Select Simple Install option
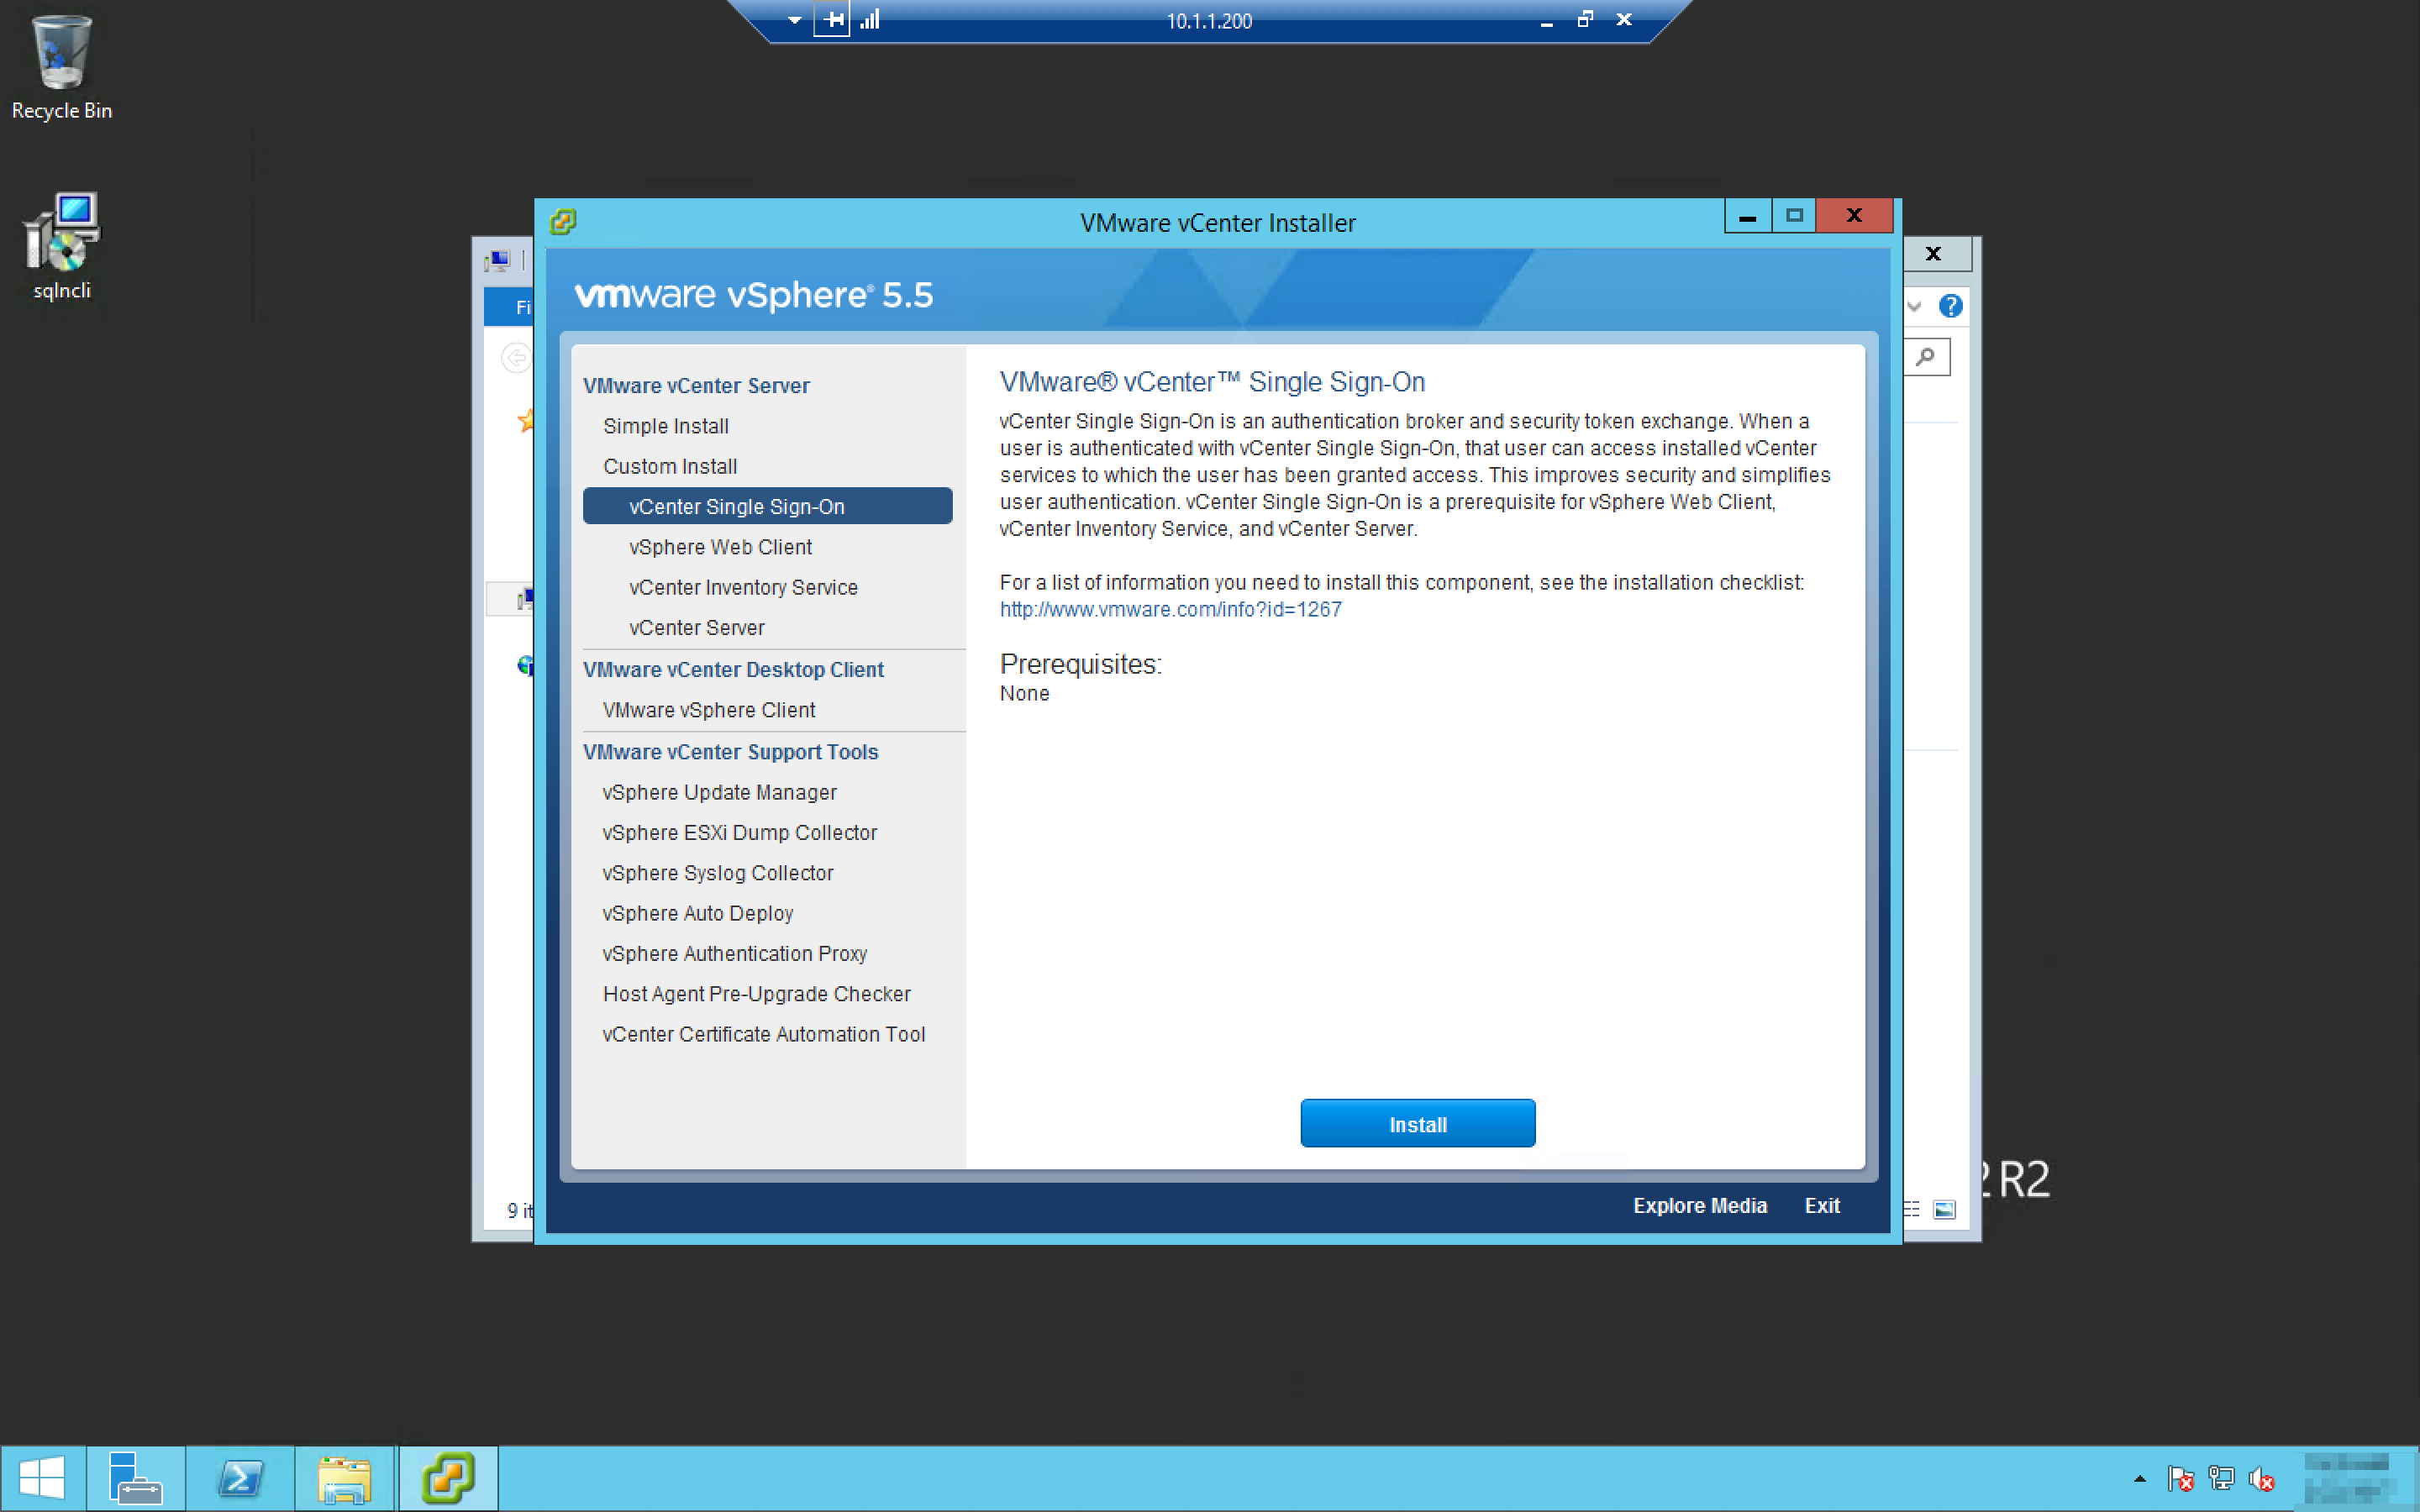The width and height of the screenshot is (2420, 1512). [x=665, y=426]
